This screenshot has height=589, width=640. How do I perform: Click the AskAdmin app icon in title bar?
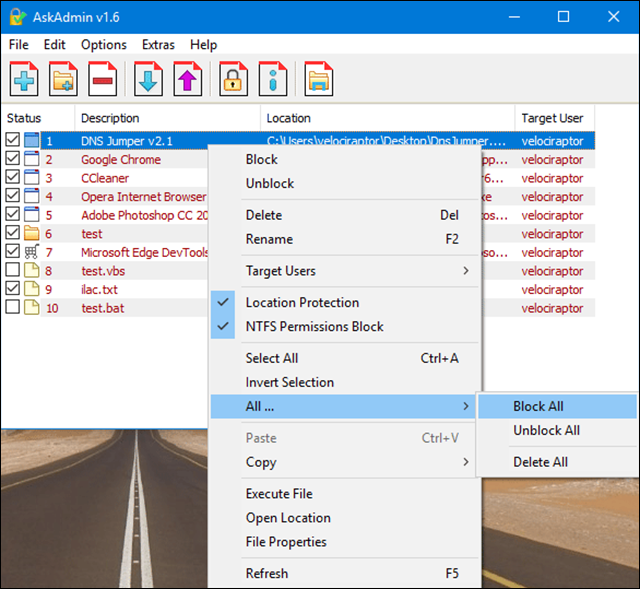[x=18, y=17]
